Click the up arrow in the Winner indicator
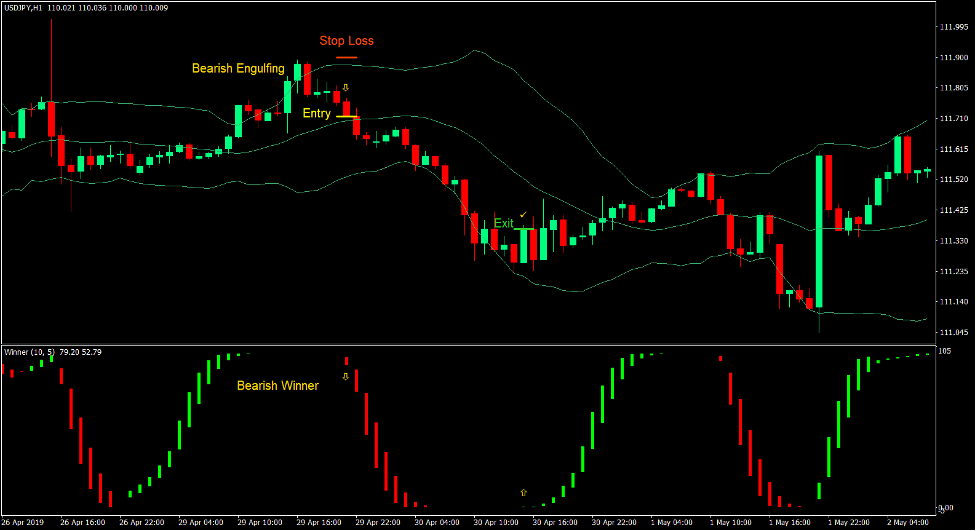The width and height of the screenshot is (977, 531). pos(522,493)
